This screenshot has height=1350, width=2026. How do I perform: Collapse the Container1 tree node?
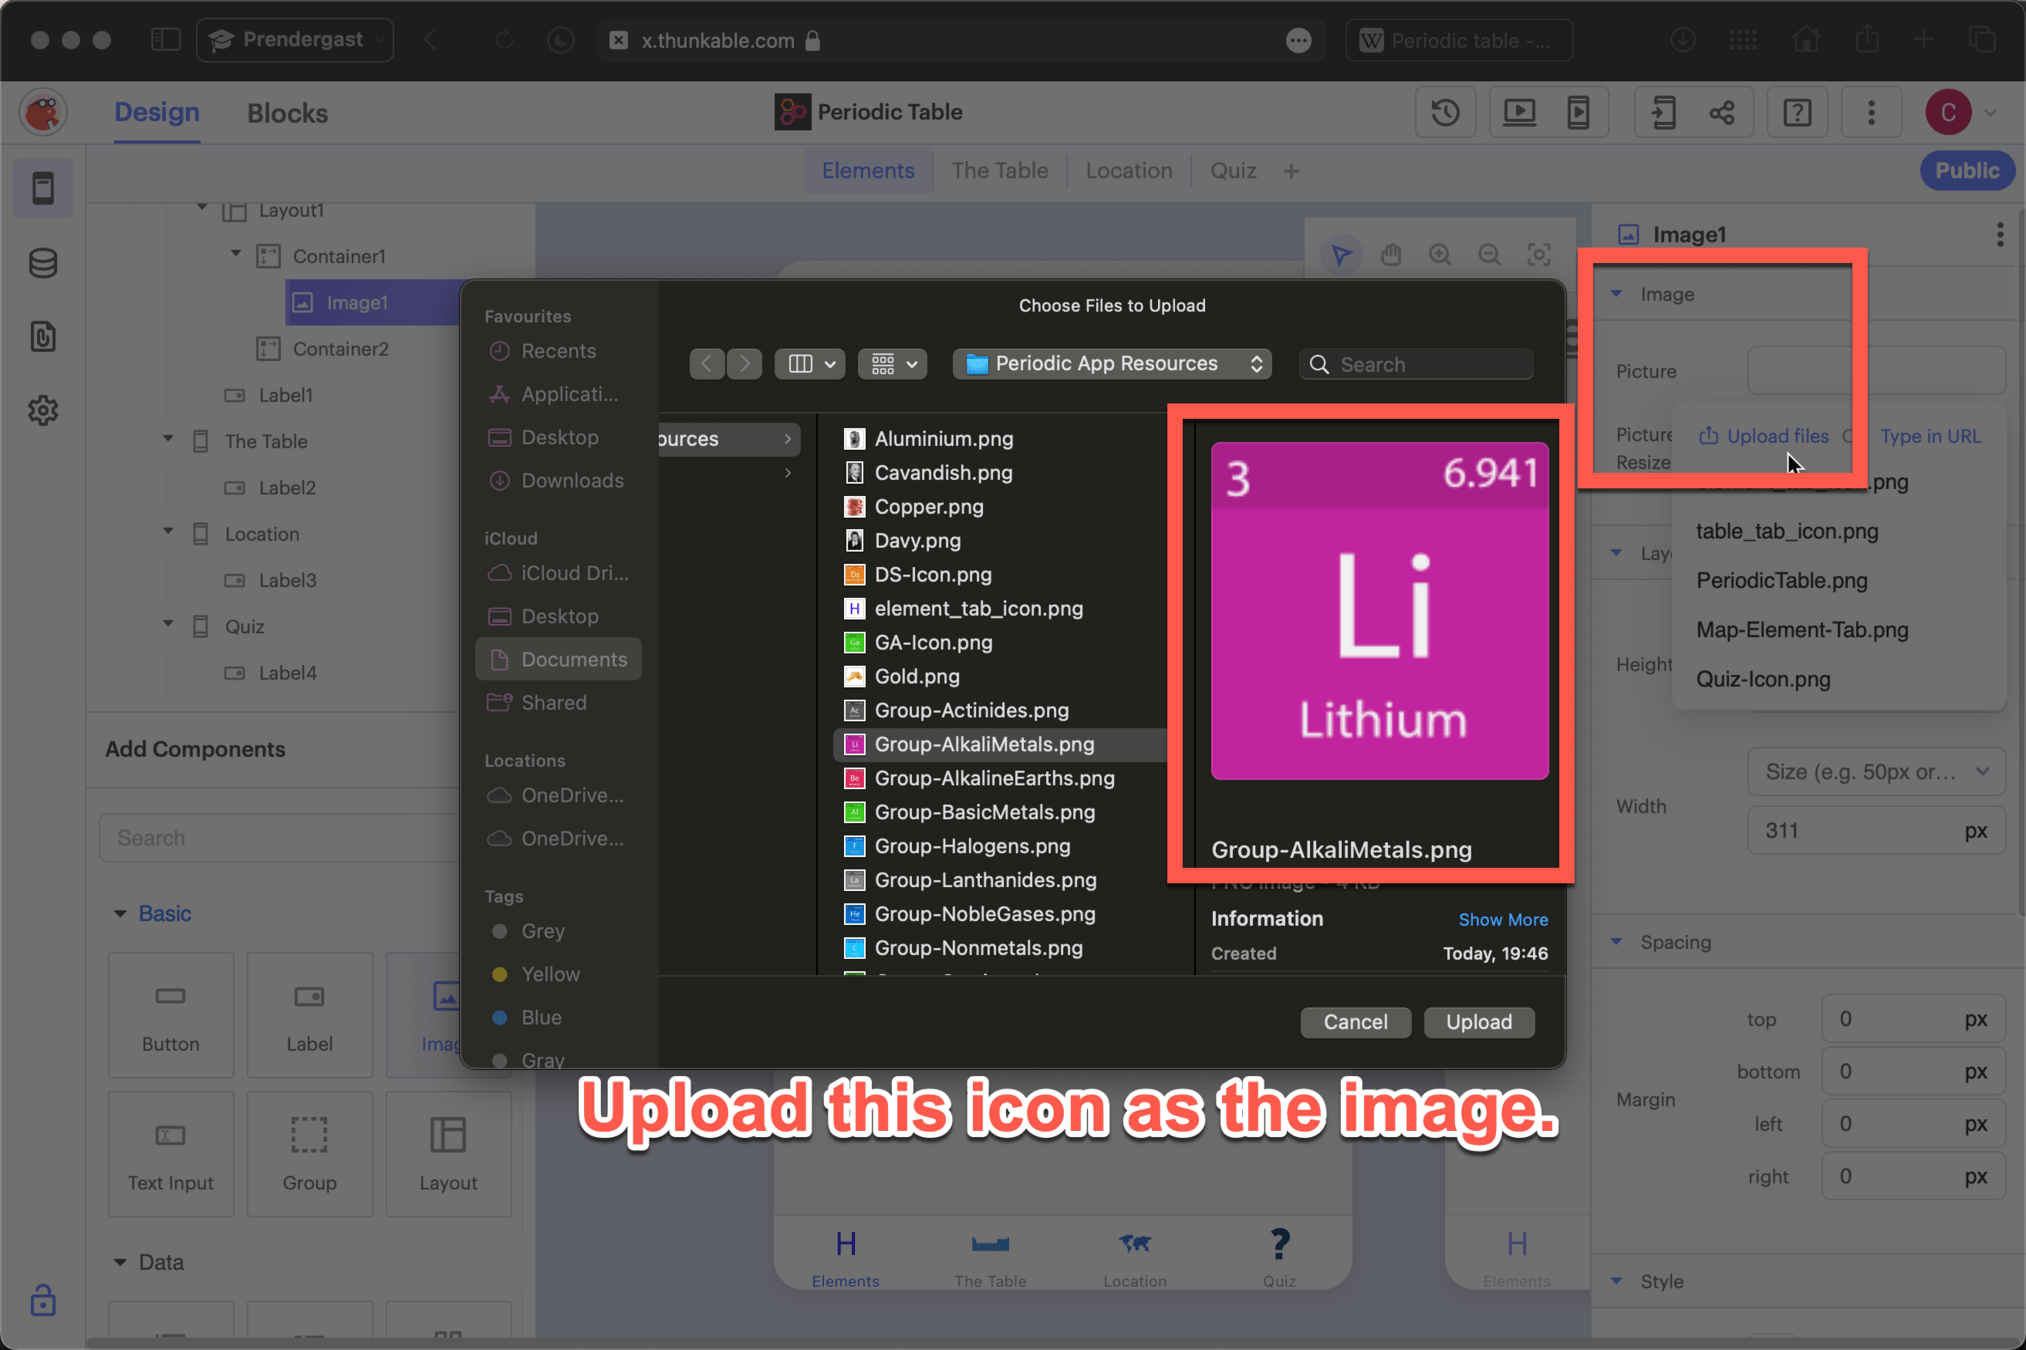coord(237,255)
